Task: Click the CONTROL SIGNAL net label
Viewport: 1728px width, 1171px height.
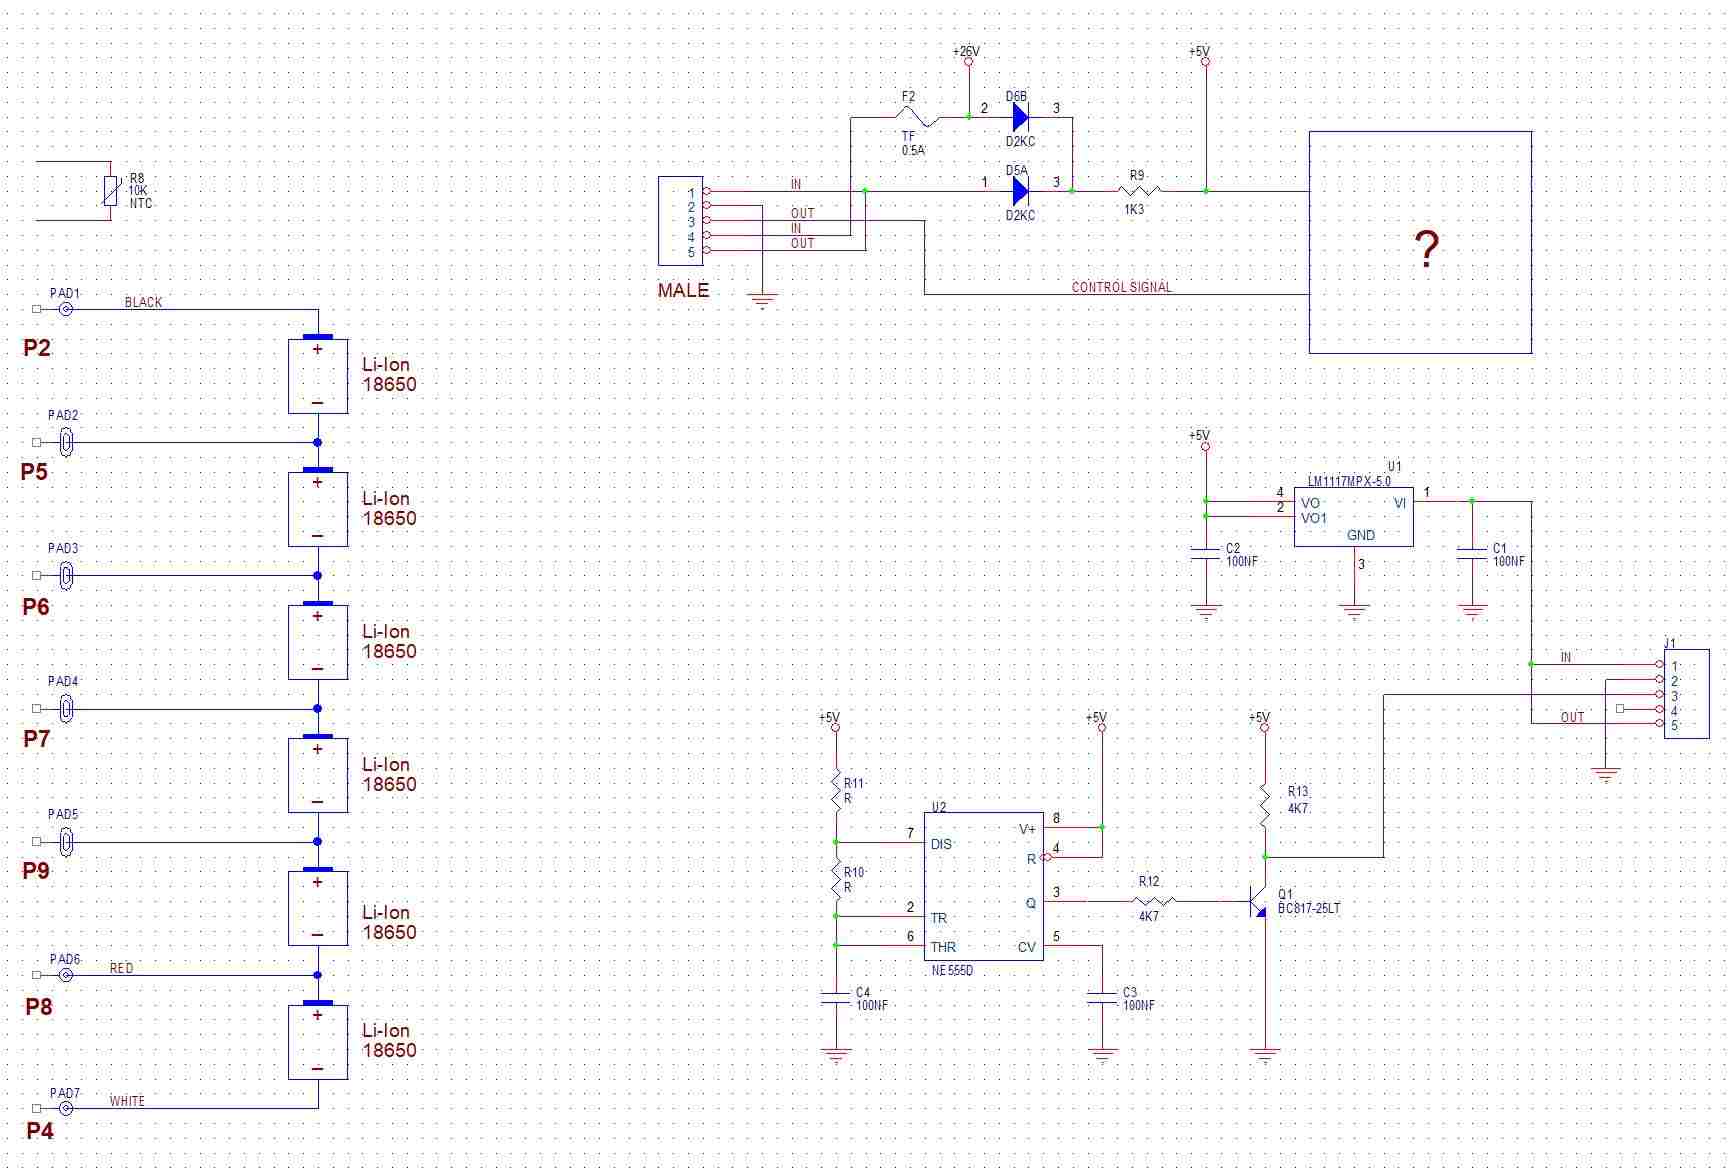Action: tap(1121, 287)
